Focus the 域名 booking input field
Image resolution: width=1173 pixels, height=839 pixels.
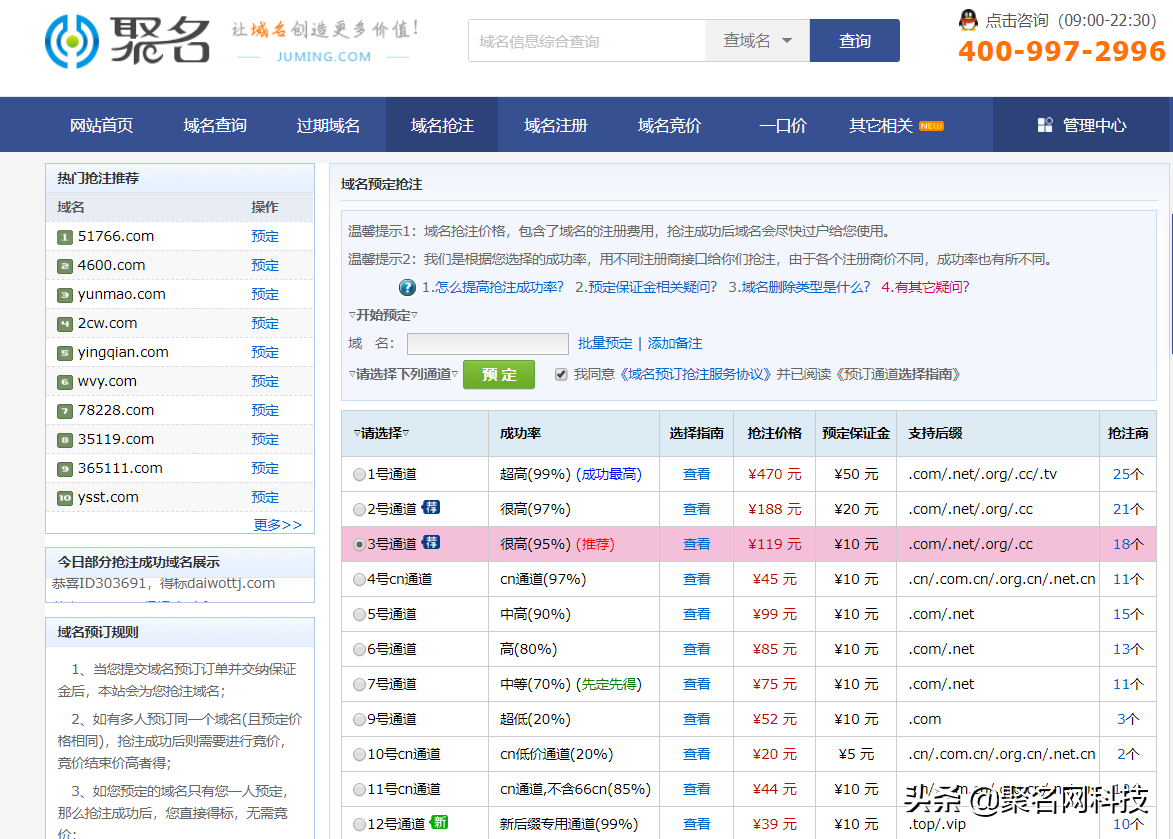pos(488,343)
